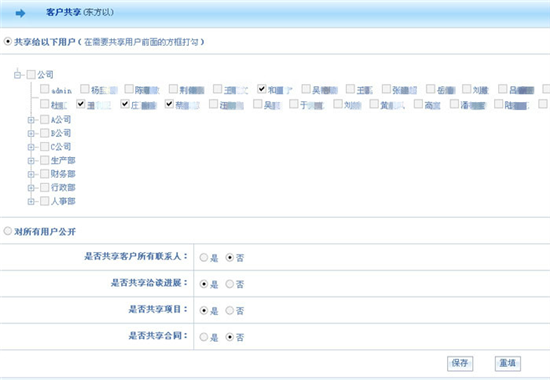Uncheck the user checkbox starting with 庄
The height and width of the screenshot is (380, 550).
tap(125, 104)
